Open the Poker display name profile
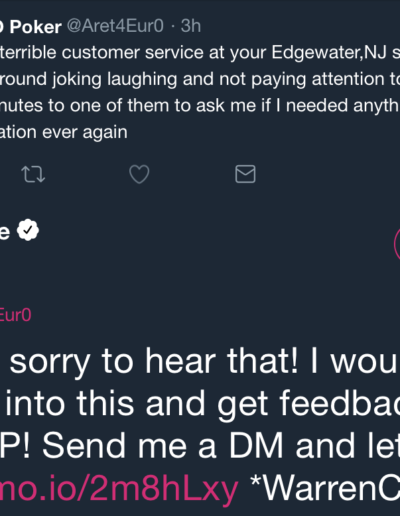 [31, 27]
